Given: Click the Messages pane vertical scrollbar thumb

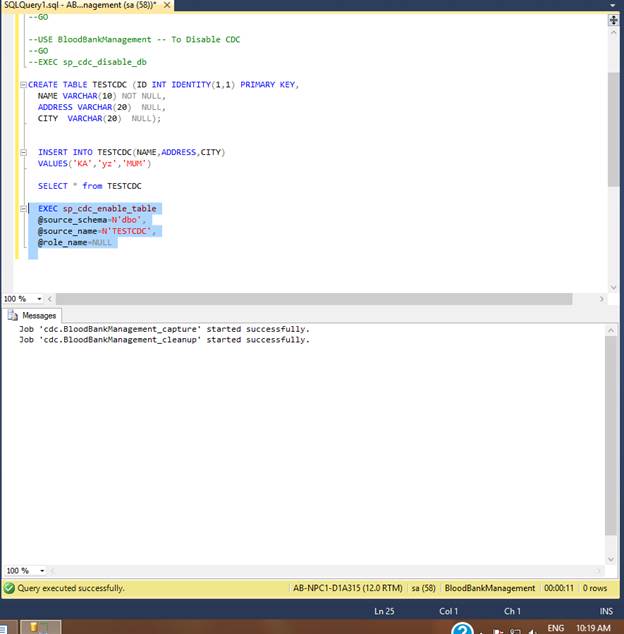Looking at the screenshot, I should coord(611,435).
